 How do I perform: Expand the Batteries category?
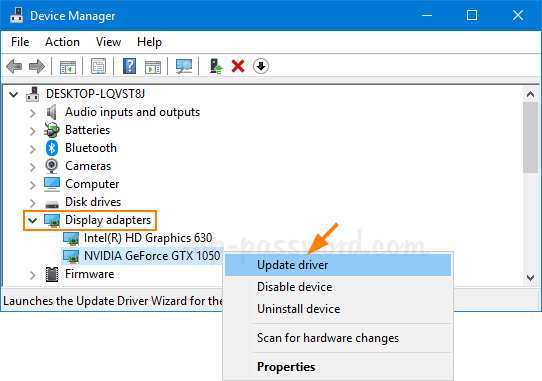[32, 131]
